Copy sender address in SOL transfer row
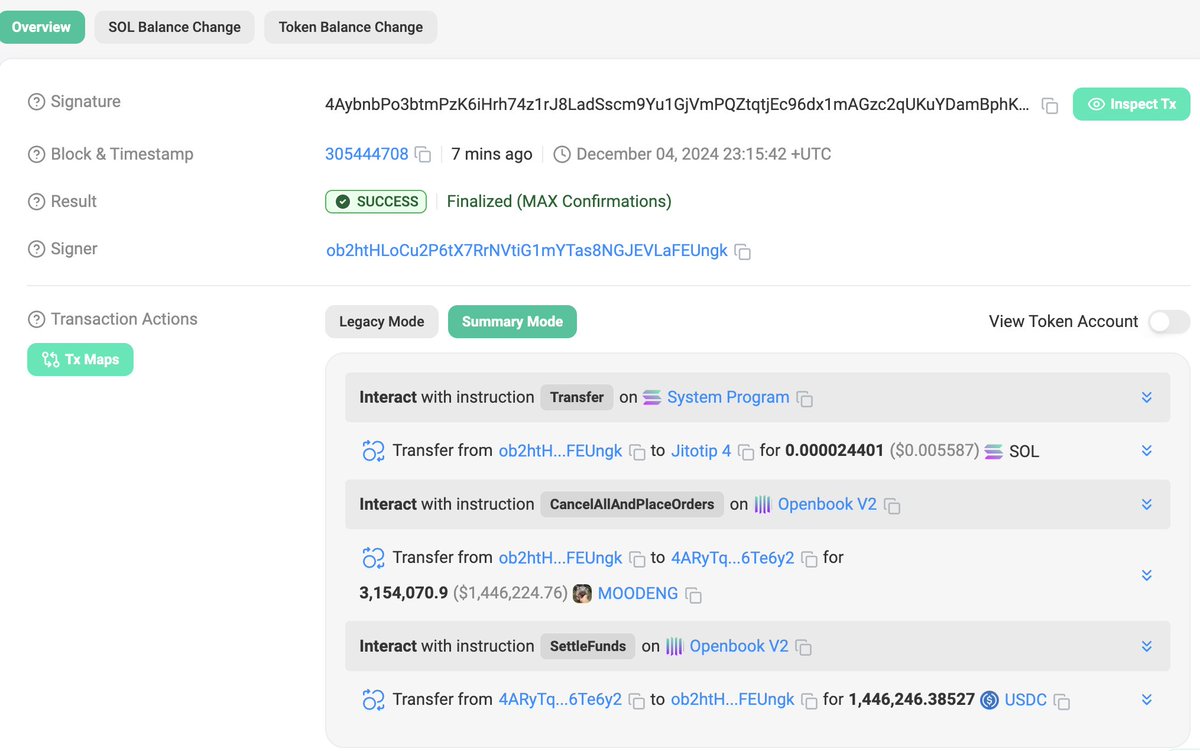The height and width of the screenshot is (751, 1200). click(637, 452)
